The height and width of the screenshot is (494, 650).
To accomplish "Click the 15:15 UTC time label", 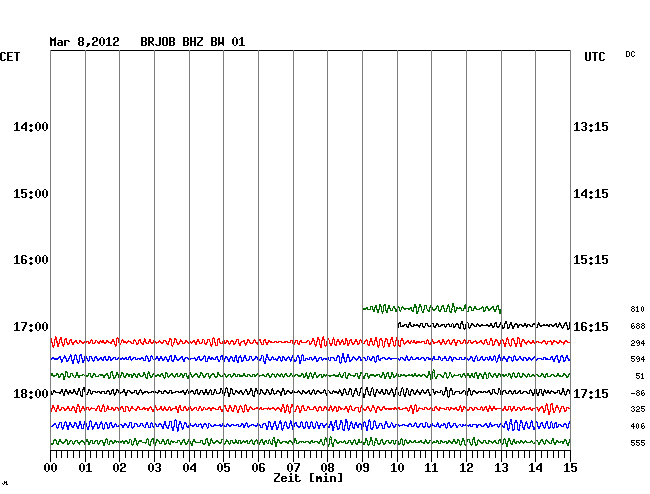I will point(591,260).
